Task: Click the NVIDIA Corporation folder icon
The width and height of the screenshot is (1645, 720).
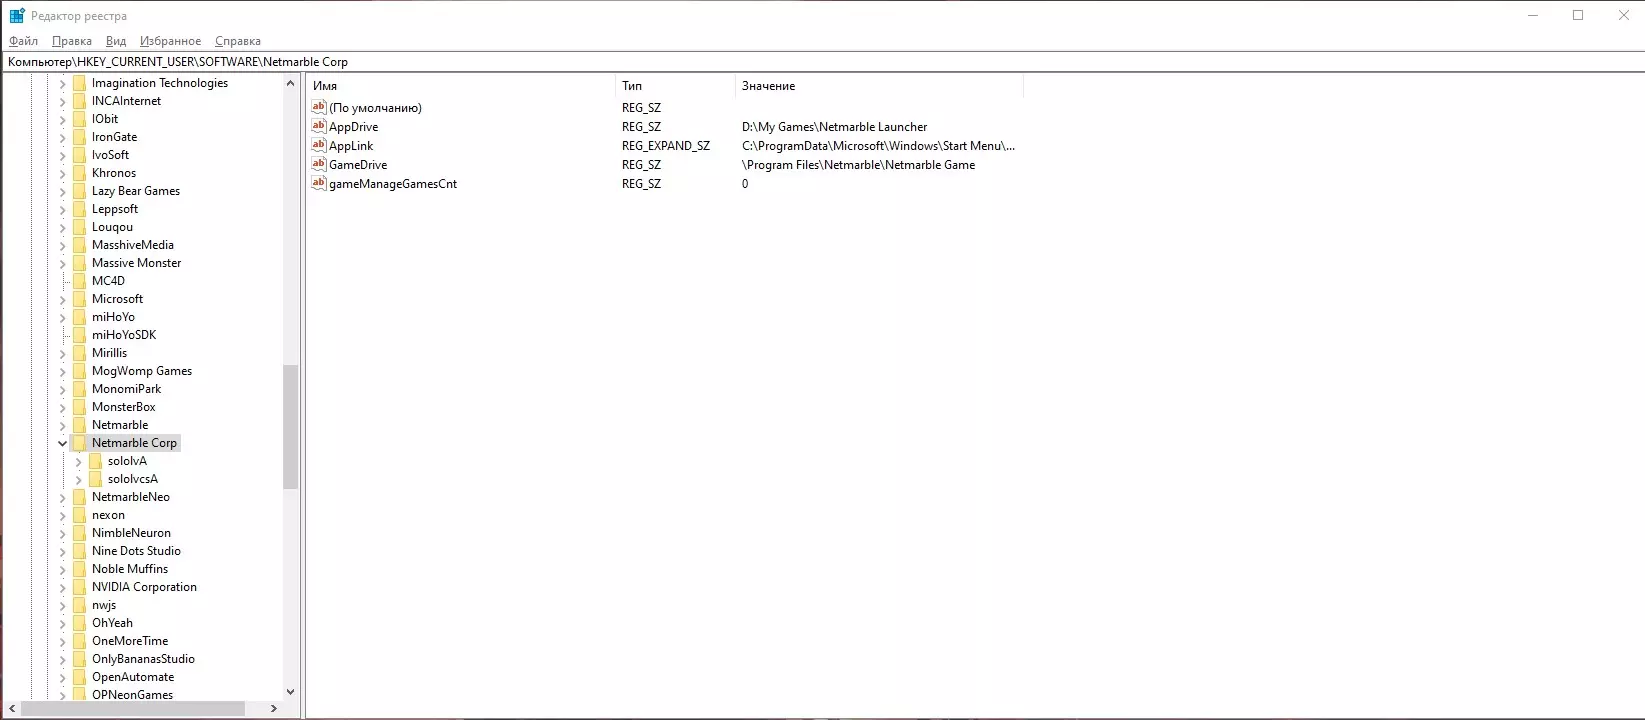Action: 79,587
